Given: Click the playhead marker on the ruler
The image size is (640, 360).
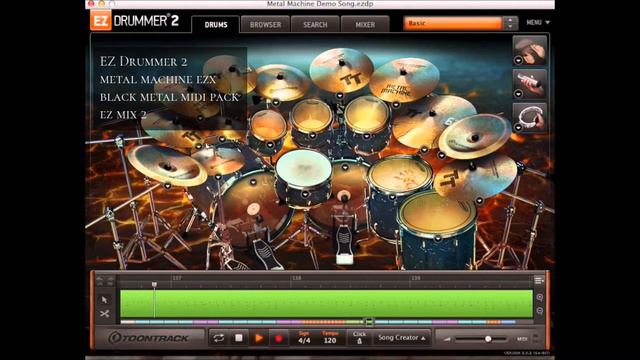Looking at the screenshot, I should coord(154,284).
